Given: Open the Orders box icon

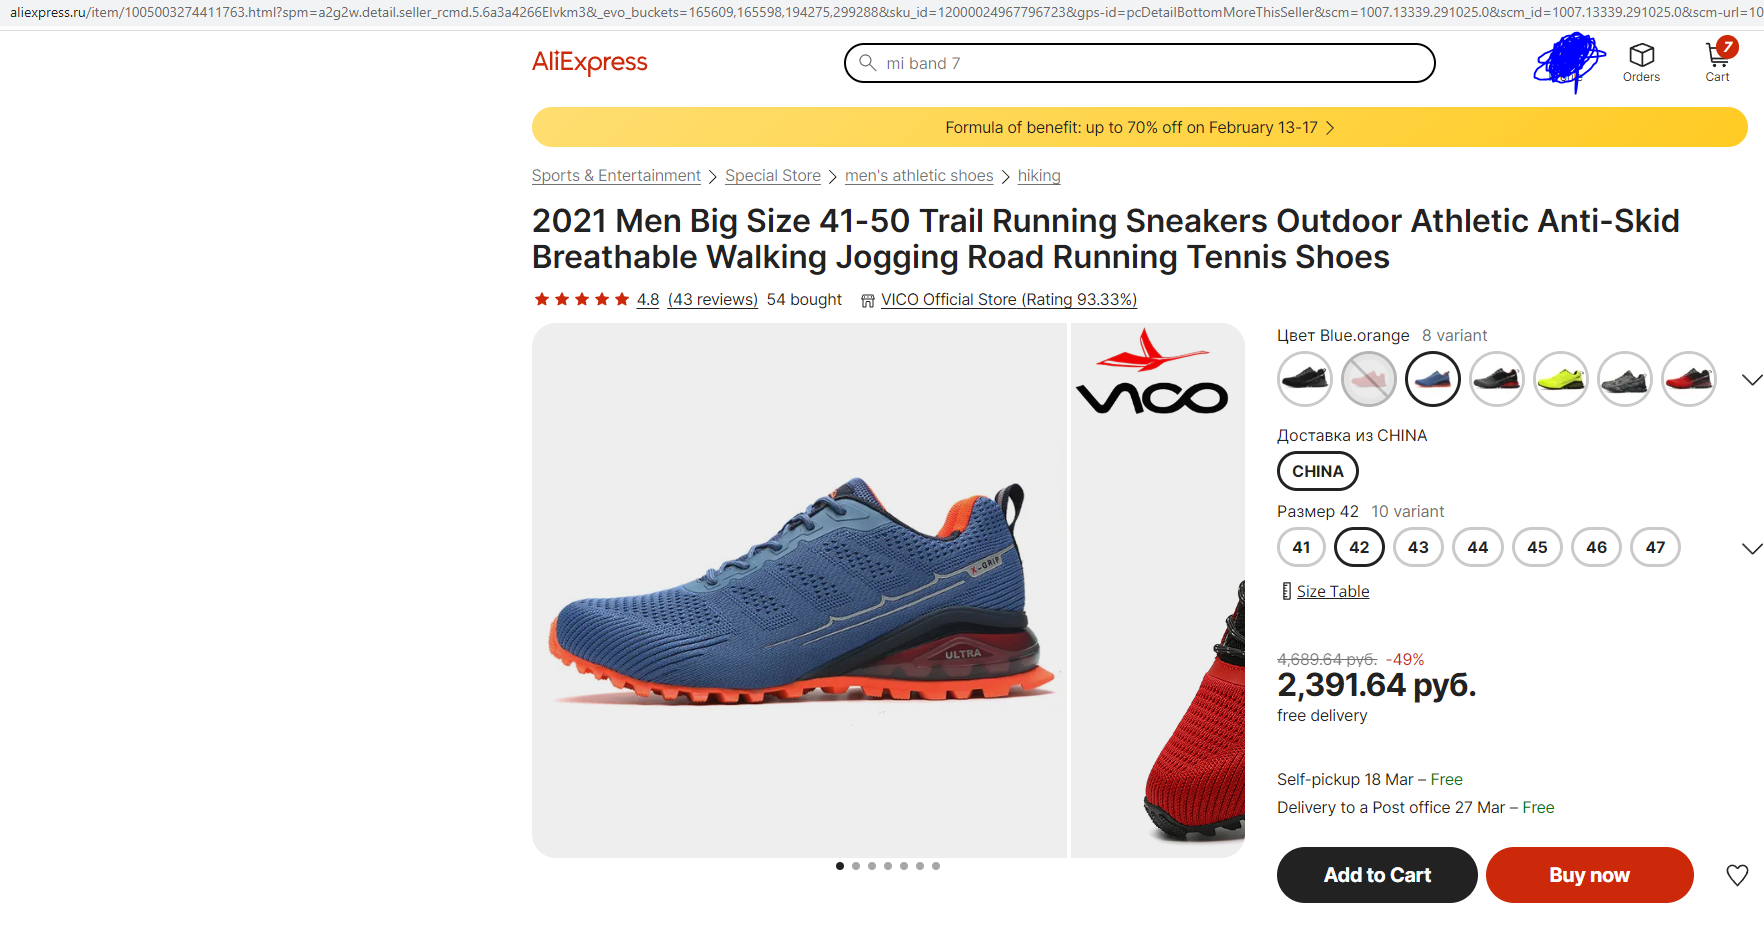Looking at the screenshot, I should click(x=1641, y=55).
